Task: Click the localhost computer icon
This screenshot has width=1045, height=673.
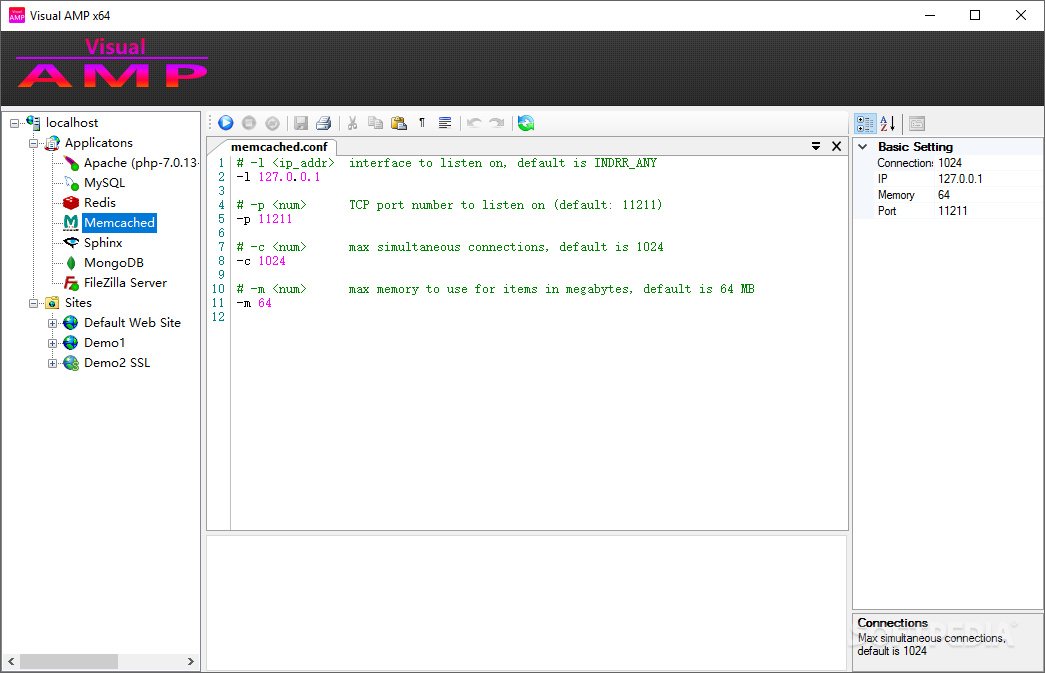Action: point(33,122)
